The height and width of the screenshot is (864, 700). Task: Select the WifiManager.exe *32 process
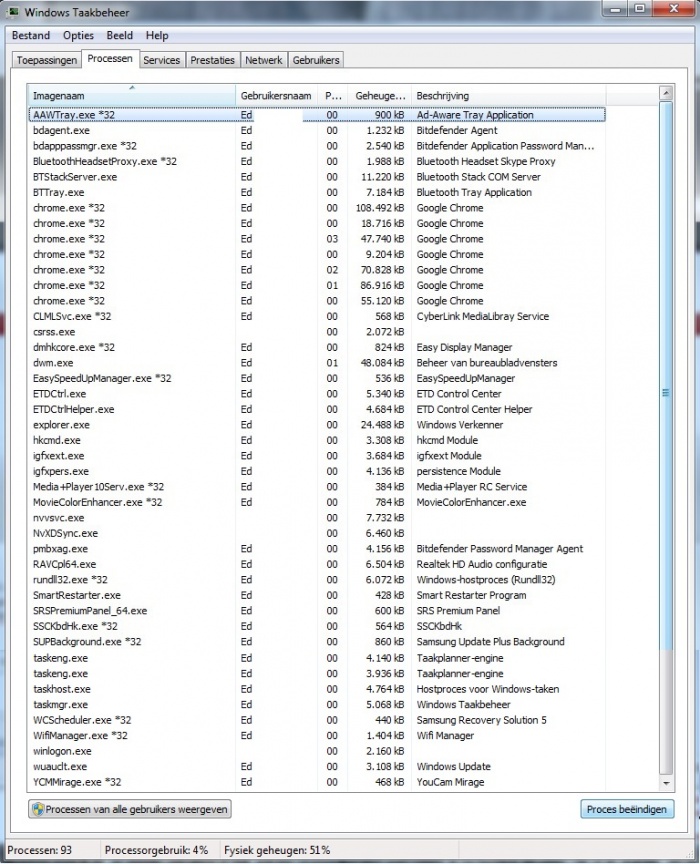tap(316, 736)
